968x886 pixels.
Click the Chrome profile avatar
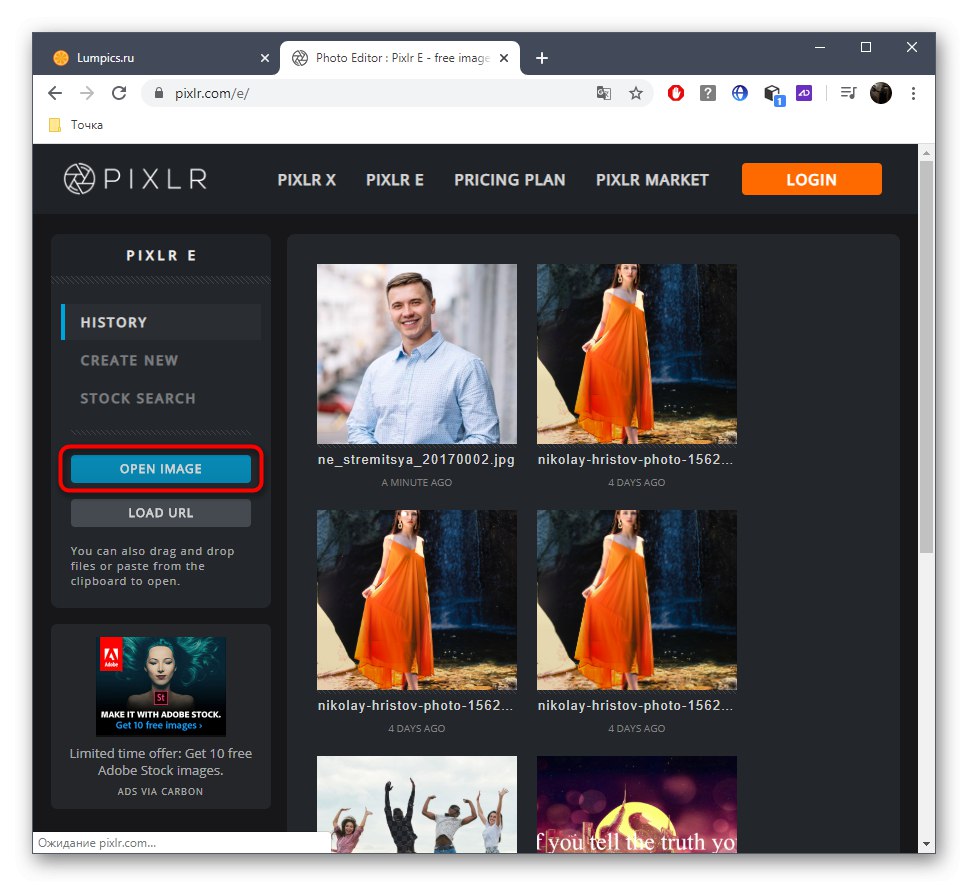click(x=881, y=93)
